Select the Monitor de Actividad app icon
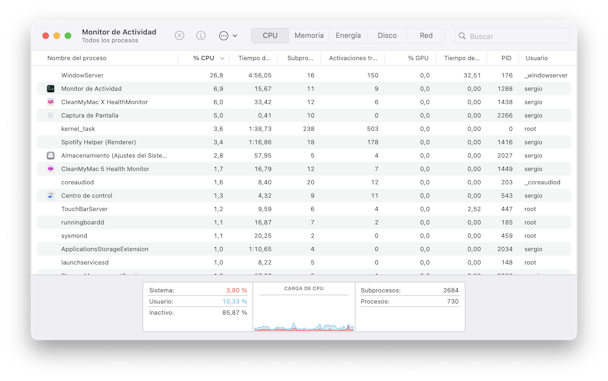 (50, 89)
